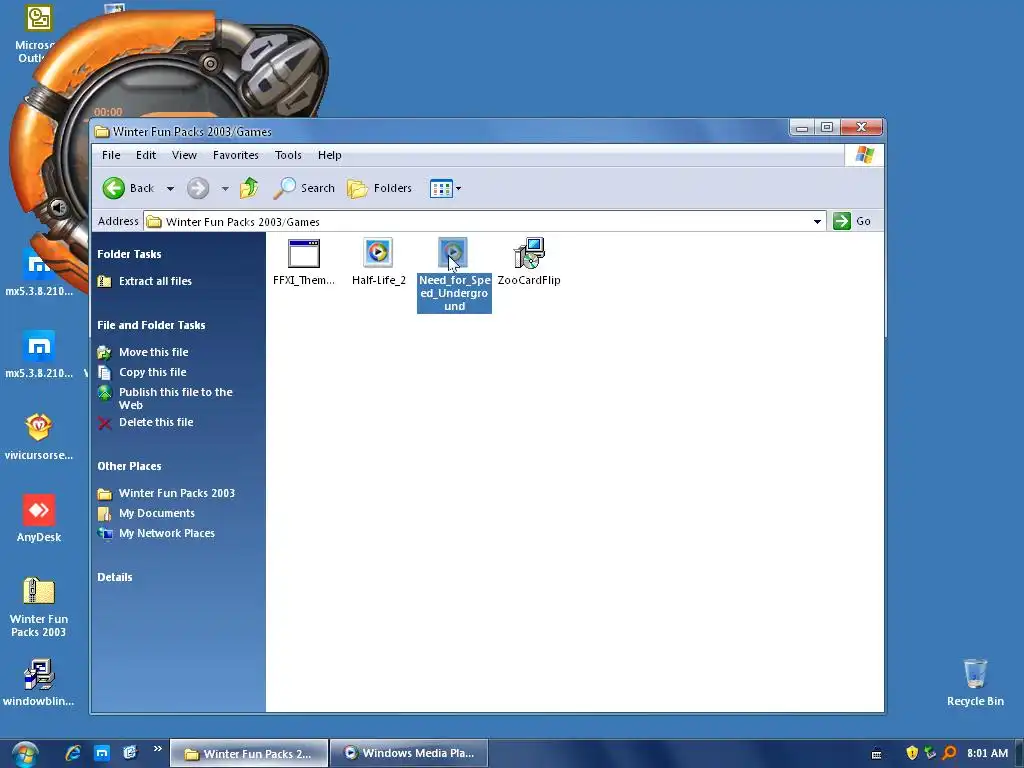Open the Help menu
This screenshot has width=1024, height=768.
[330, 155]
